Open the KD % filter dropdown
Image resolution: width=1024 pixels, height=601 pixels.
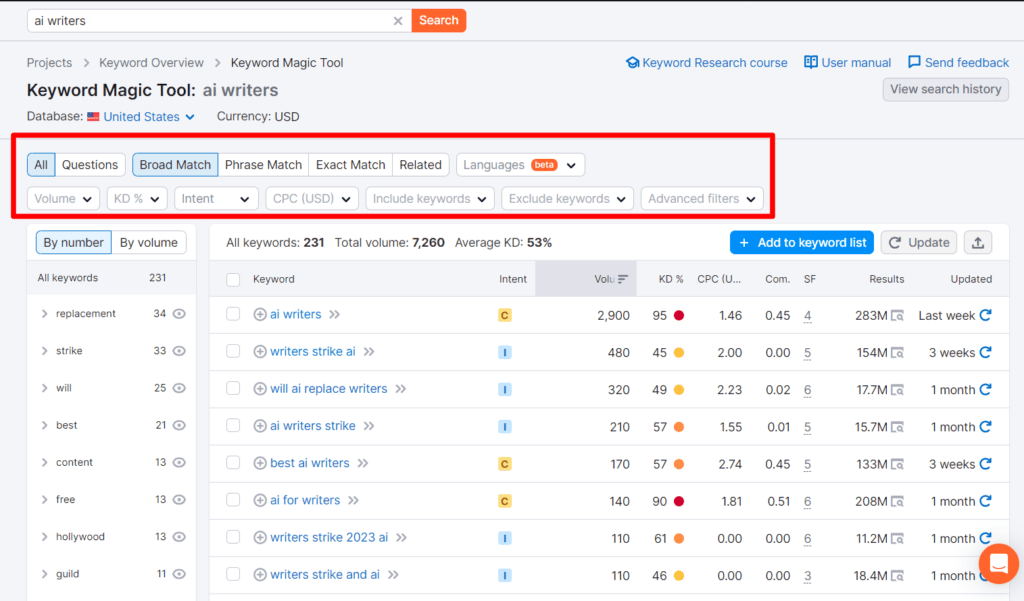pyautogui.click(x=136, y=198)
